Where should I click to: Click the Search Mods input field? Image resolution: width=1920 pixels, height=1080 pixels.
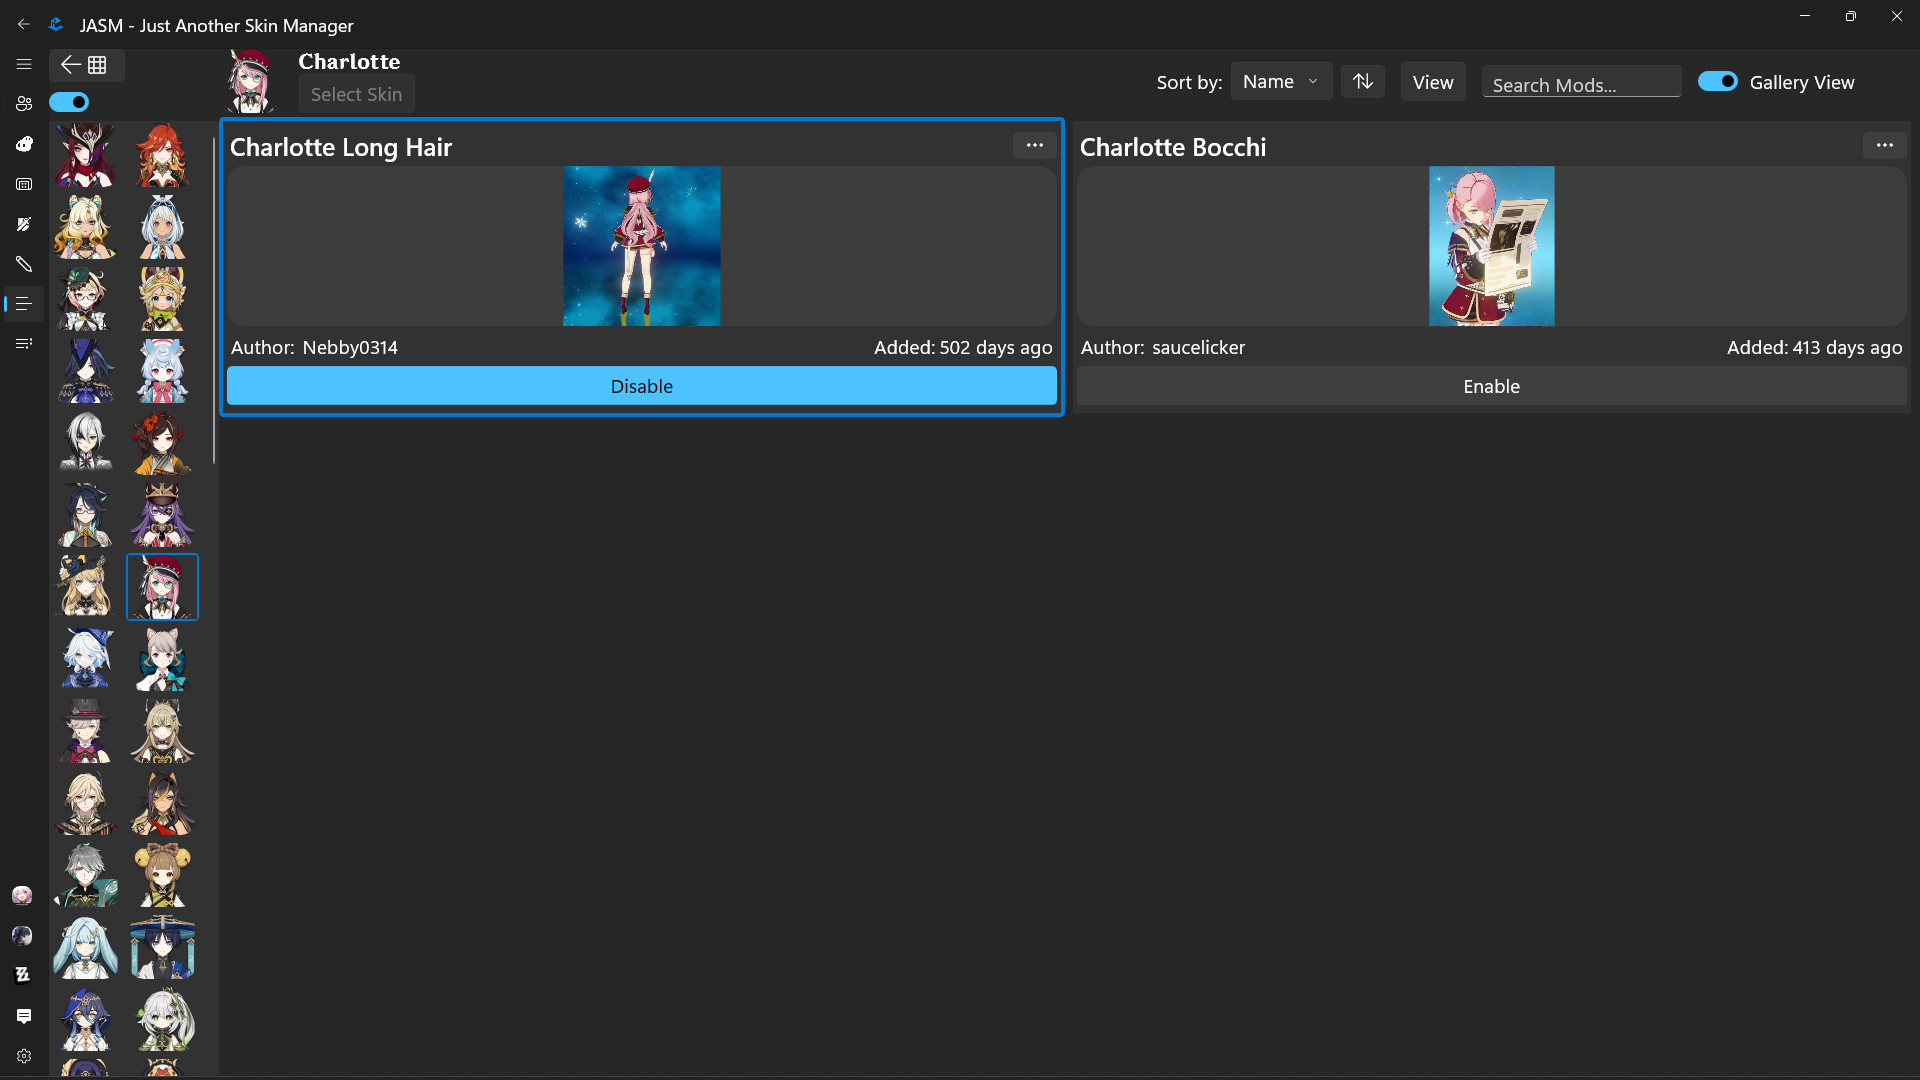pyautogui.click(x=1582, y=84)
